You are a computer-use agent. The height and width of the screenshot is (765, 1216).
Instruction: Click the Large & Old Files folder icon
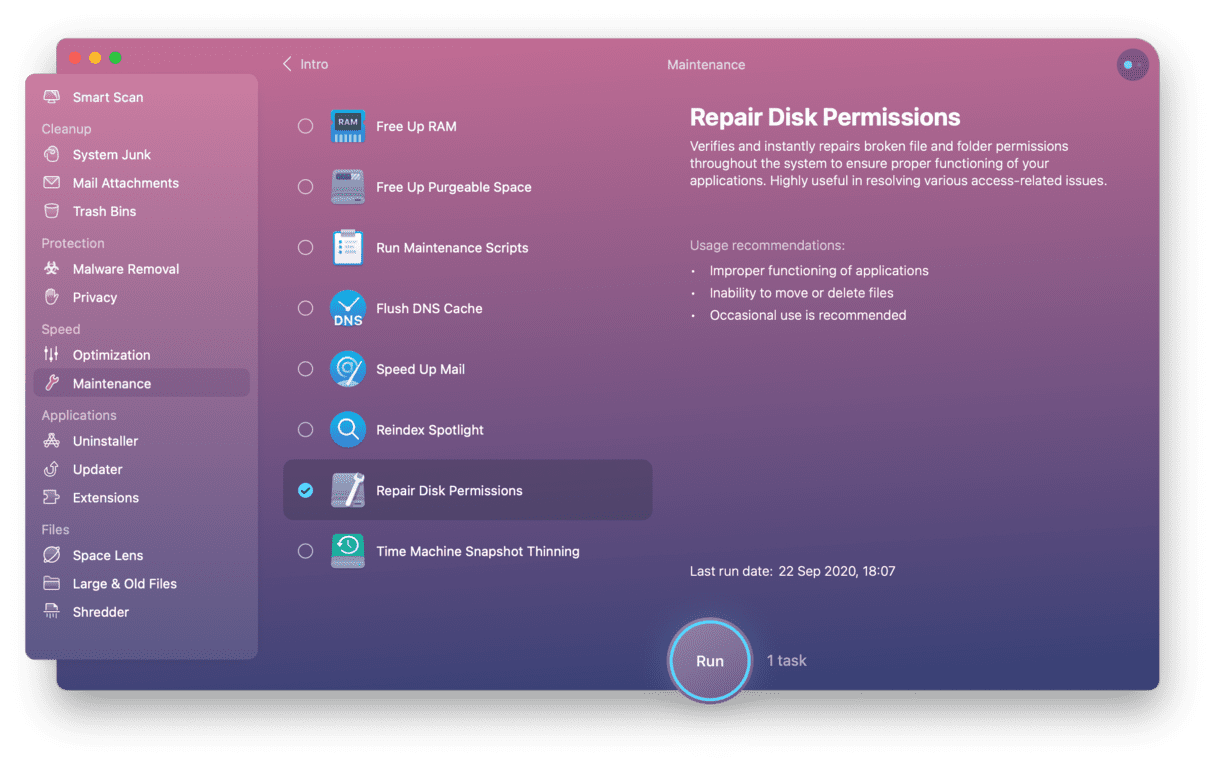tap(52, 583)
